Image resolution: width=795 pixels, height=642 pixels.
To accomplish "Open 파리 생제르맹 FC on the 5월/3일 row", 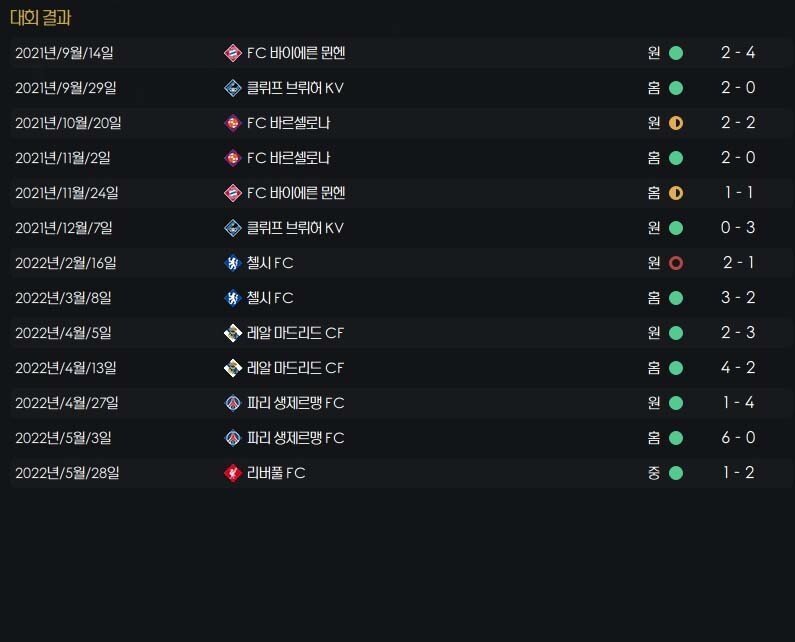I will point(295,438).
